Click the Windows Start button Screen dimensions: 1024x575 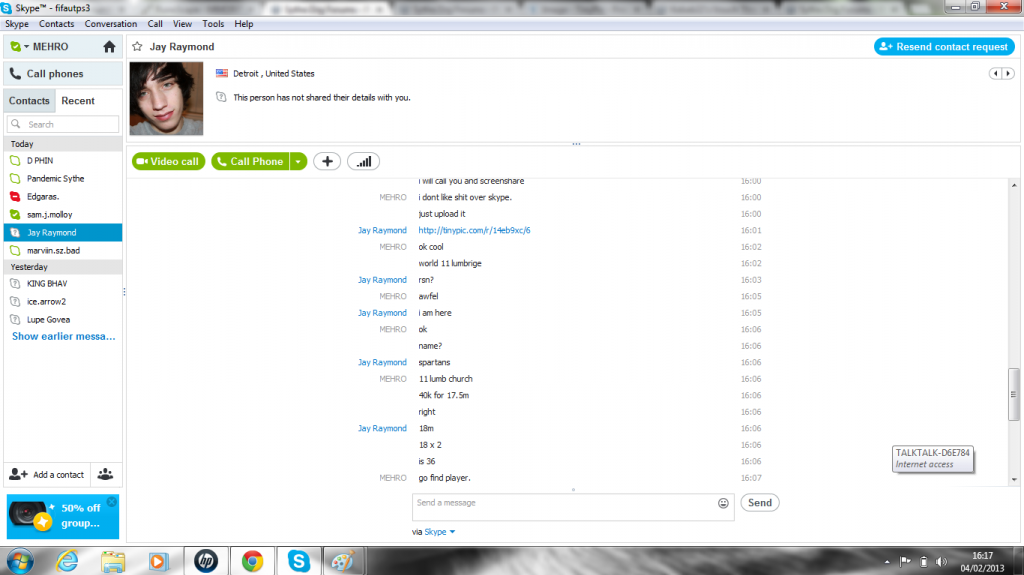pyautogui.click(x=20, y=561)
